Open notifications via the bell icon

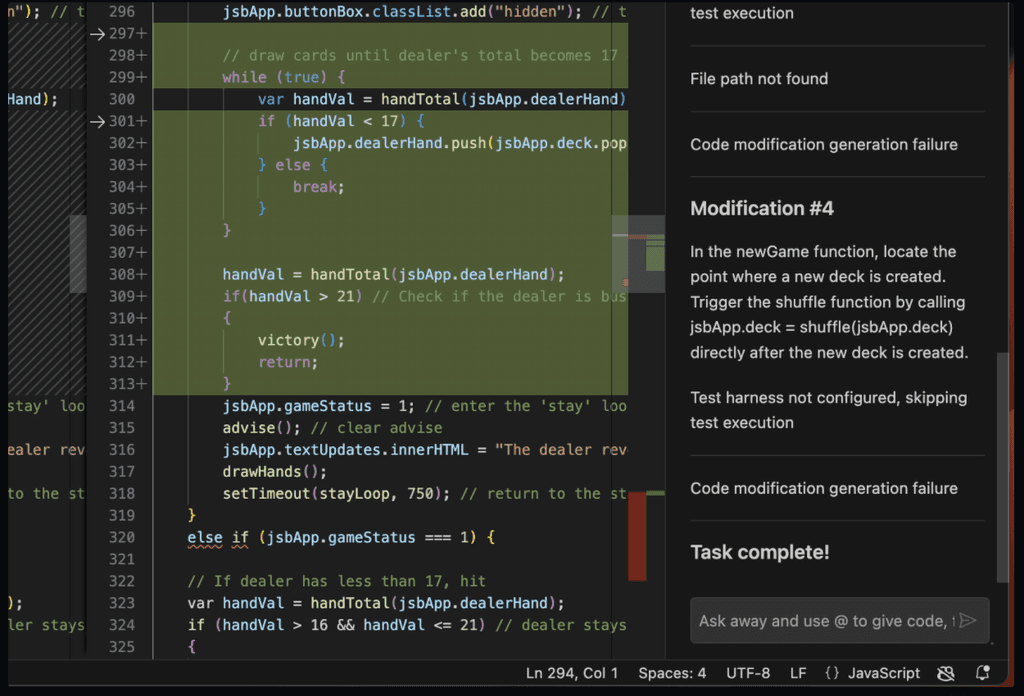(981, 673)
